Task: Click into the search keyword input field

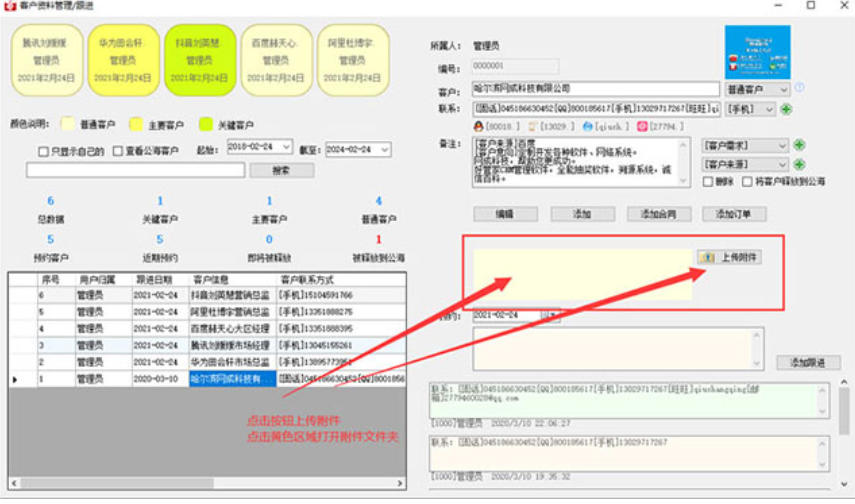Action: 135,170
